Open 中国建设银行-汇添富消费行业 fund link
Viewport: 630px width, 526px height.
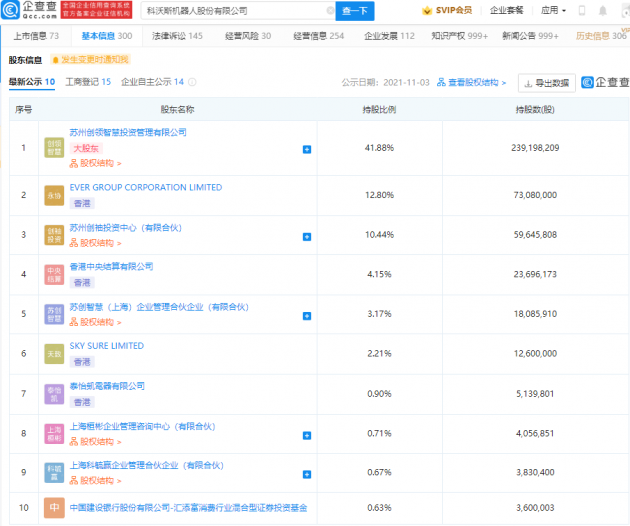point(188,508)
